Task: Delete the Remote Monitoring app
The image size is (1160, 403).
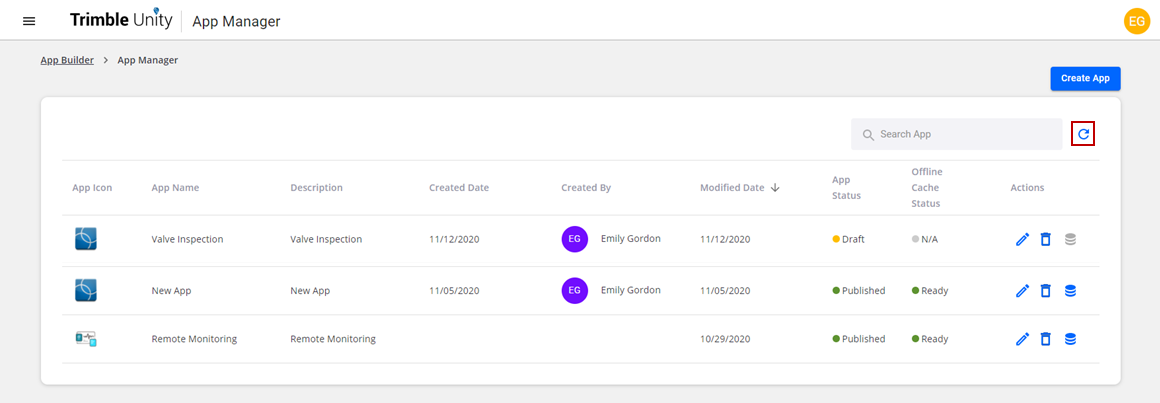Action: click(1045, 339)
